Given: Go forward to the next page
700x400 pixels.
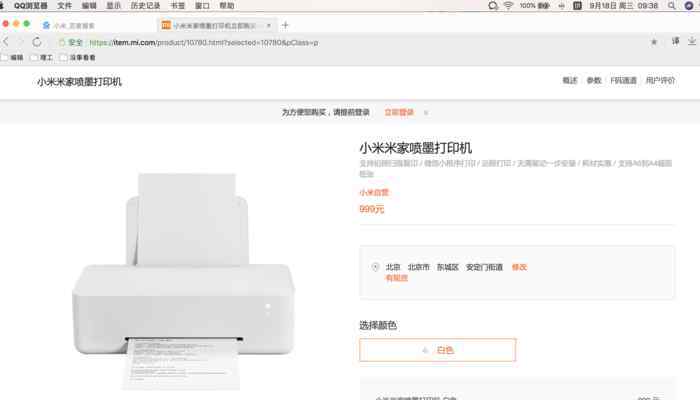Looking at the screenshot, I should (x=21, y=42).
